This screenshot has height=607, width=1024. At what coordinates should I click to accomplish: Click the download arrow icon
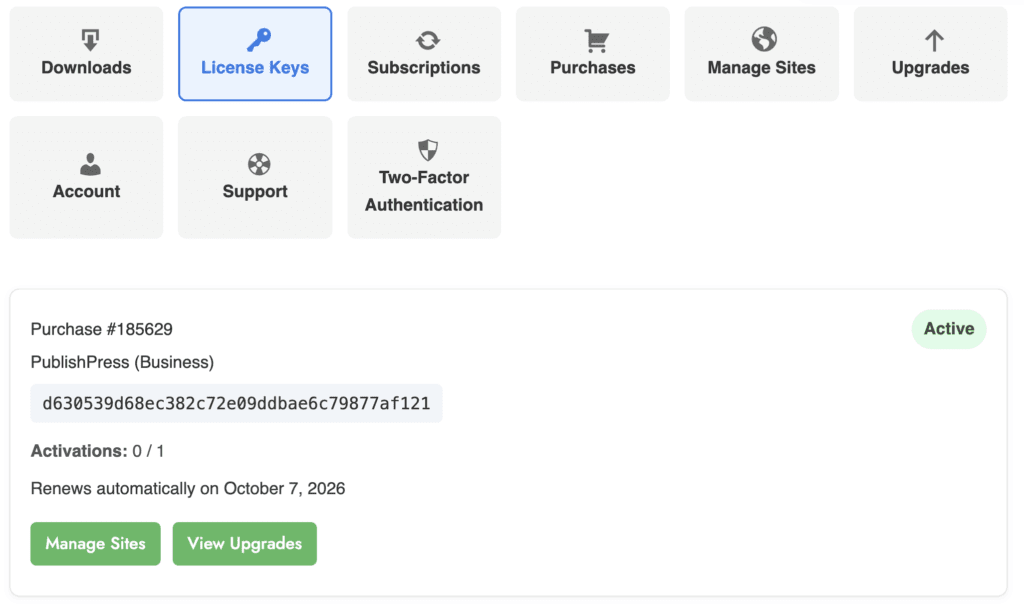(90, 40)
